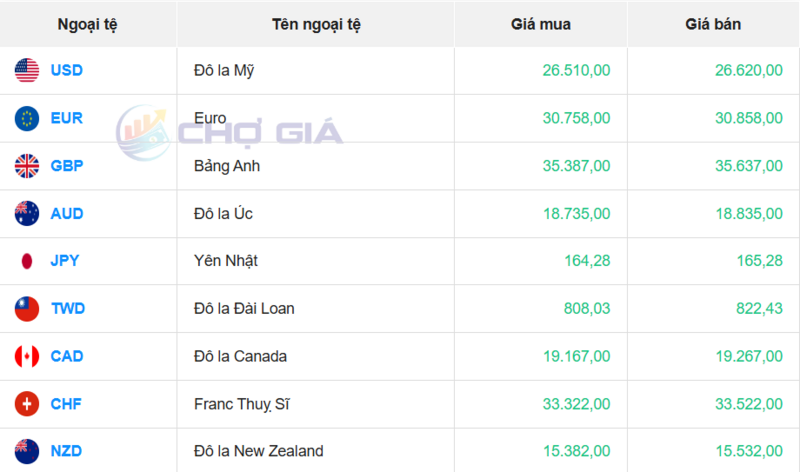Image resolution: width=800 pixels, height=472 pixels.
Task: Click the Swiss flag icon
Action: pos(26,404)
